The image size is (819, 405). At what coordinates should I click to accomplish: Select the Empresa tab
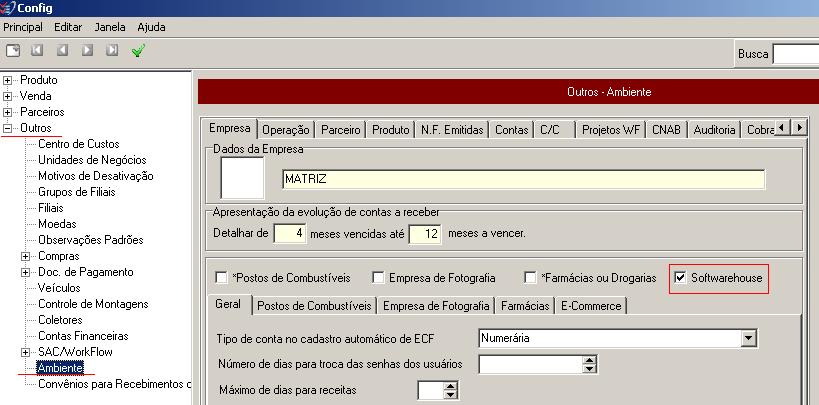click(229, 128)
